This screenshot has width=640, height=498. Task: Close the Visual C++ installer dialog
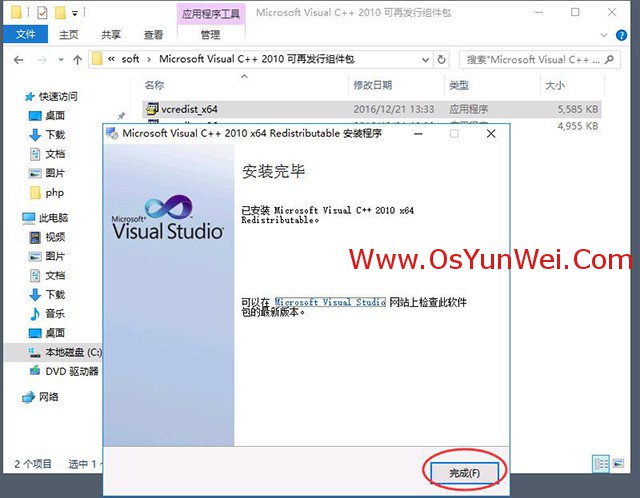pos(491,133)
